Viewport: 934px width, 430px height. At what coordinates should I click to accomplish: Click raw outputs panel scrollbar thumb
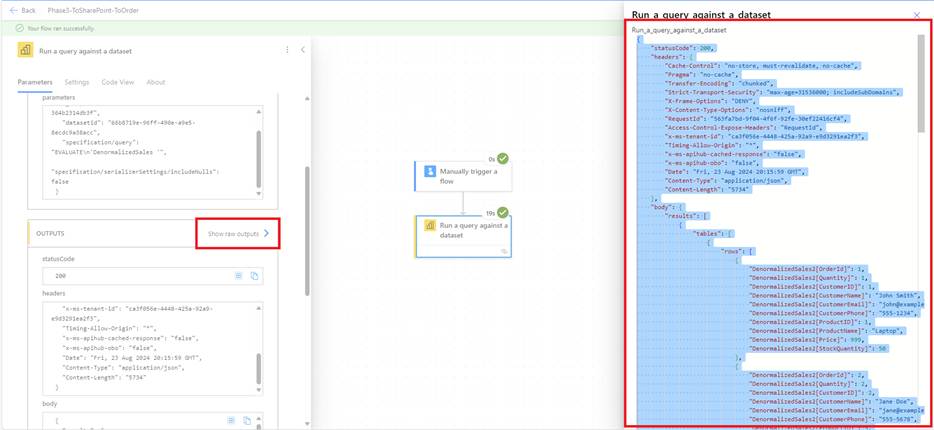[x=921, y=83]
